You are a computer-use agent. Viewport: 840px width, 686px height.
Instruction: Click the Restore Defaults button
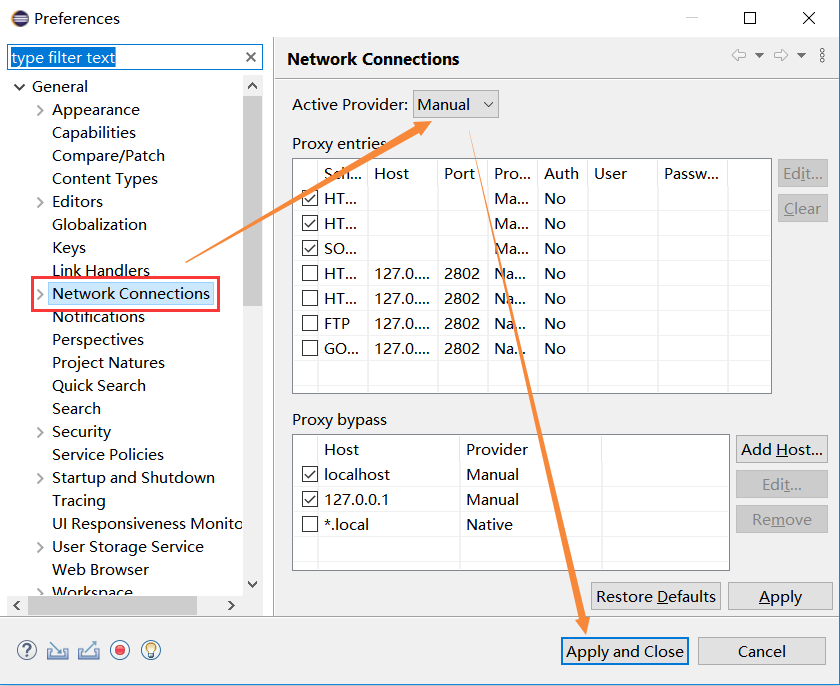[x=655, y=596]
